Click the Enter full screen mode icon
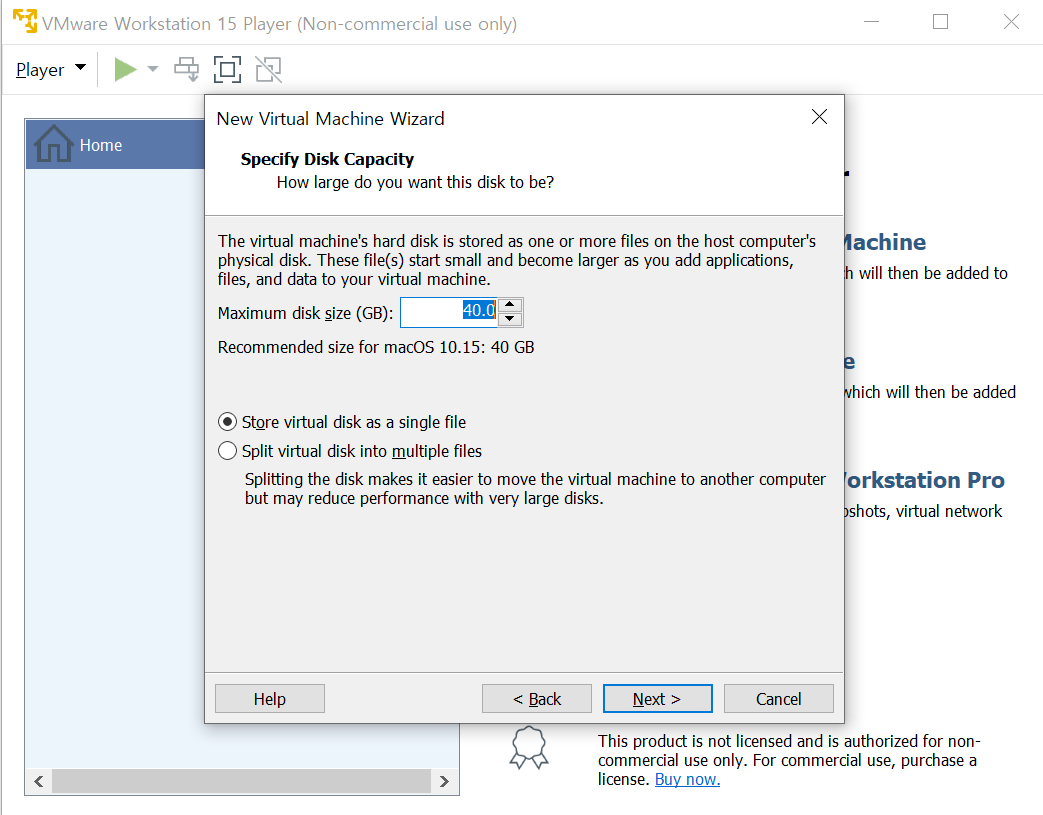 [228, 69]
